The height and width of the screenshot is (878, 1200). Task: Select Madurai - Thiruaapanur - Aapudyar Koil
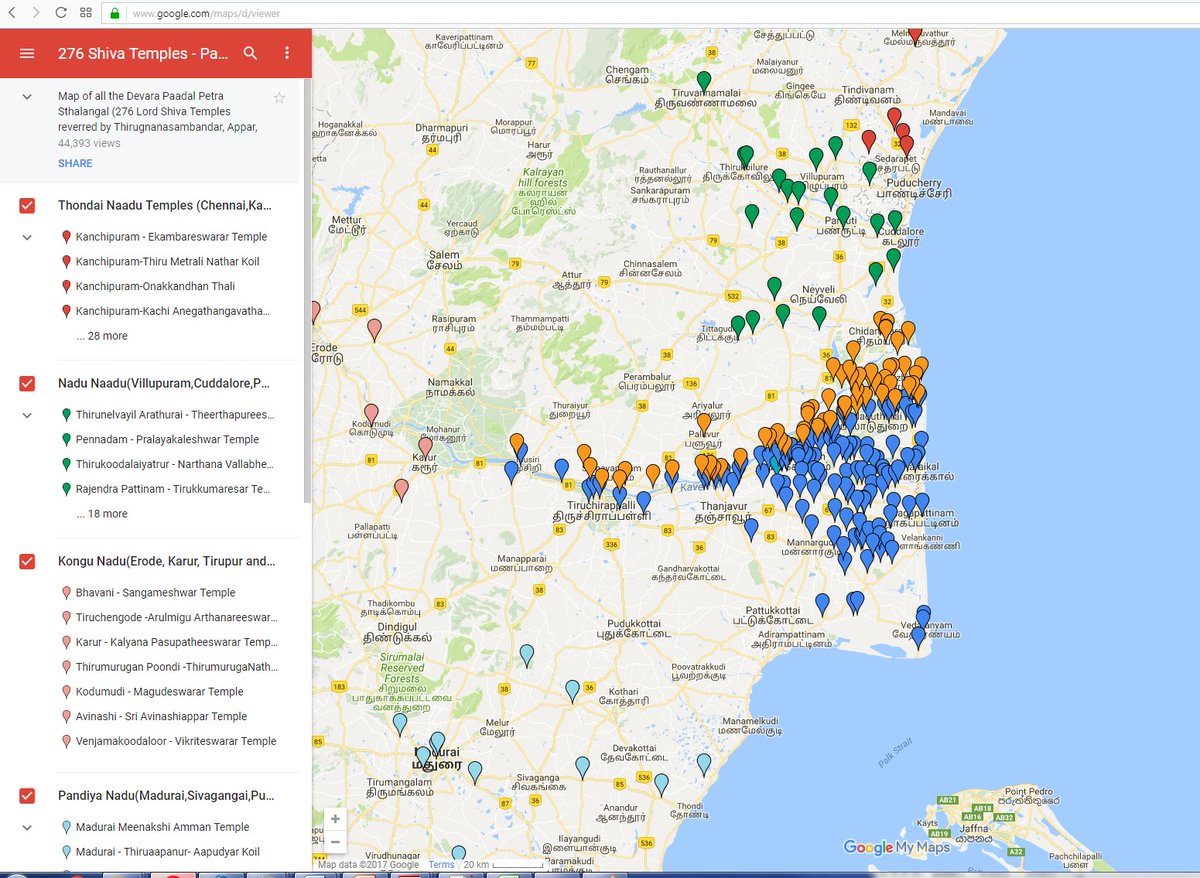pyautogui.click(x=168, y=852)
